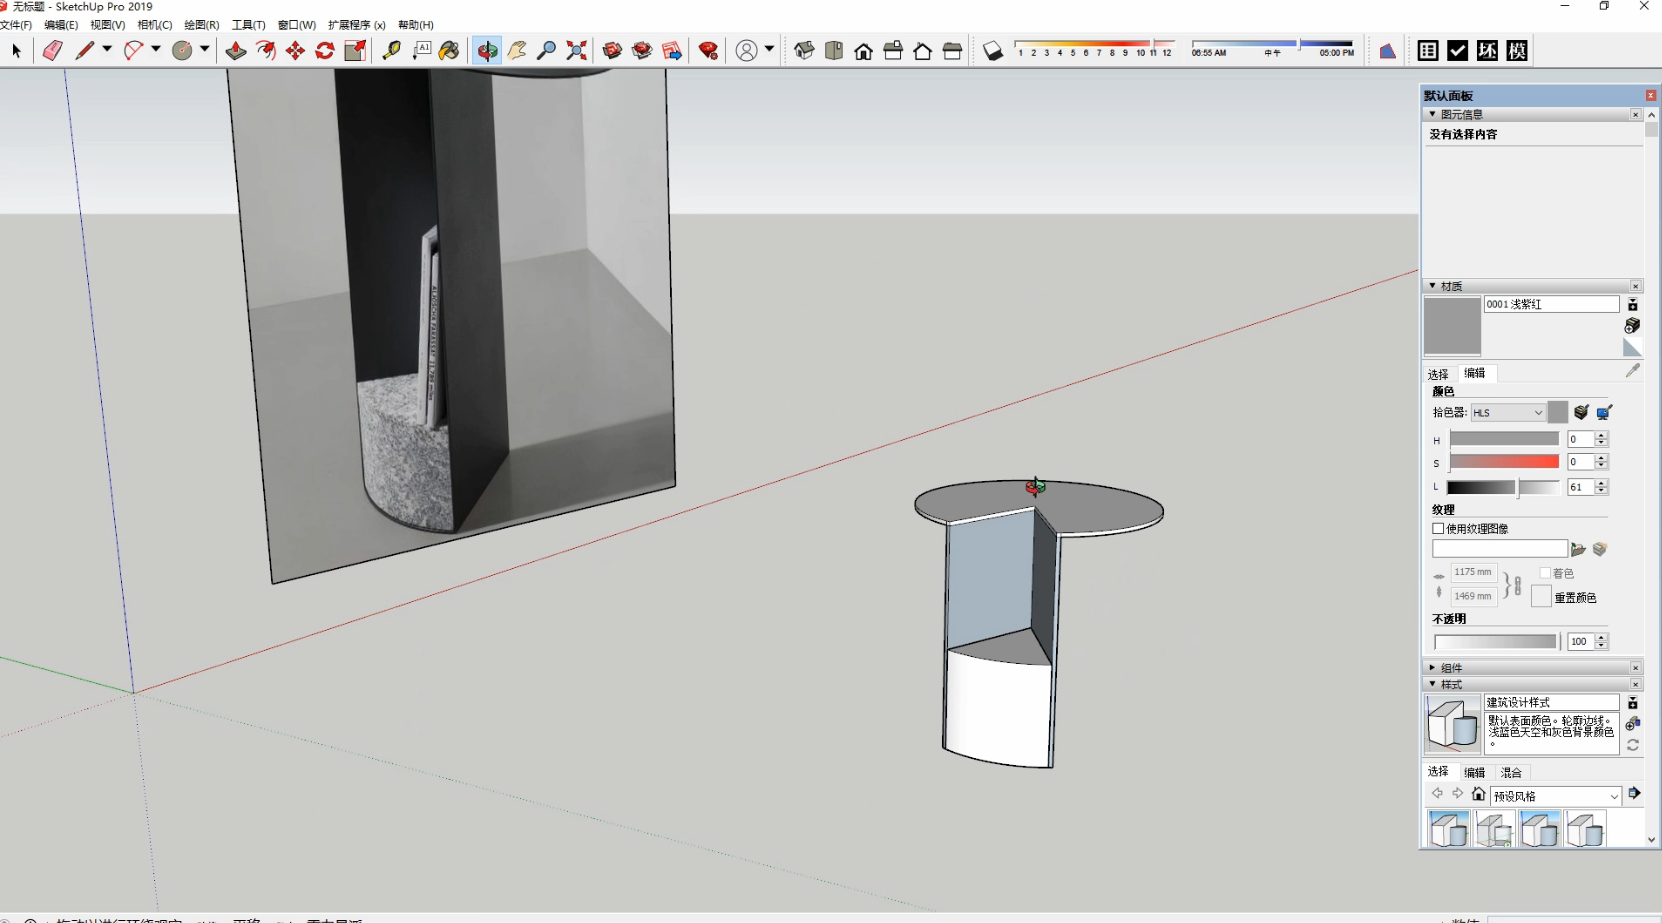Adjust the Lightness slider

click(1504, 487)
